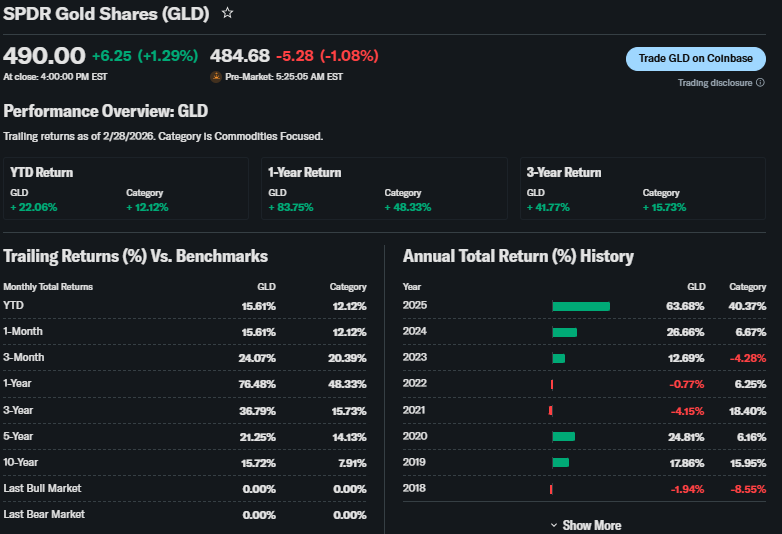Click the Performance Overview: GLD heading

click(x=105, y=111)
